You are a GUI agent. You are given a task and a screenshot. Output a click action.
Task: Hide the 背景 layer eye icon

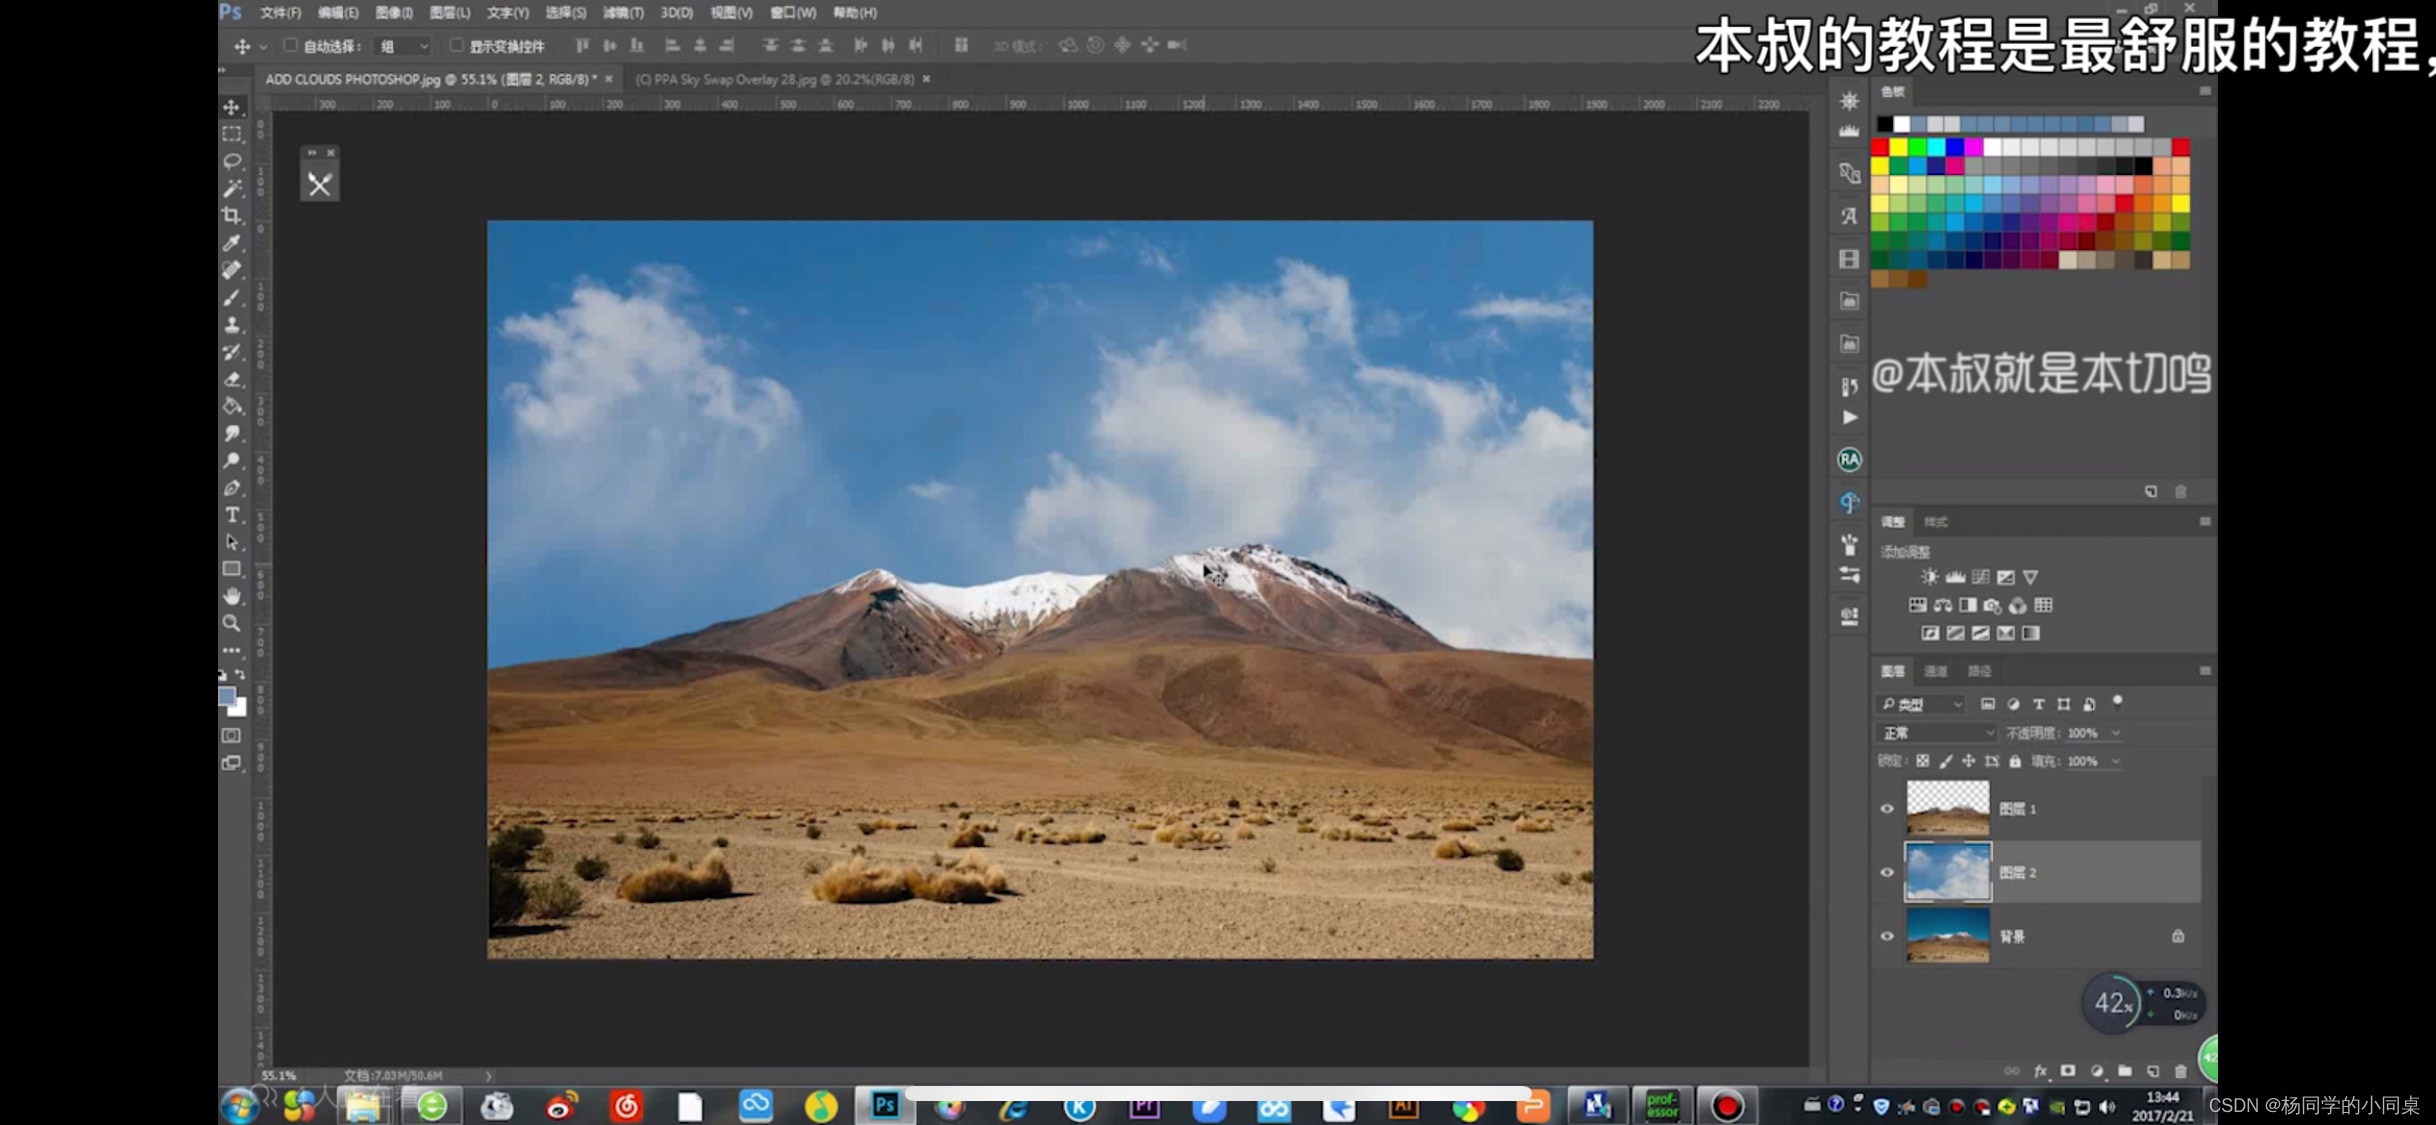(x=1887, y=937)
